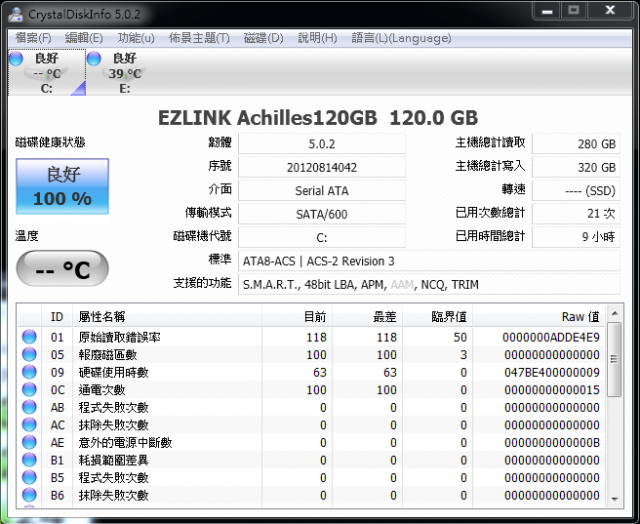
Task: Open the 佈景主題(T) menu
Action: click(x=199, y=38)
